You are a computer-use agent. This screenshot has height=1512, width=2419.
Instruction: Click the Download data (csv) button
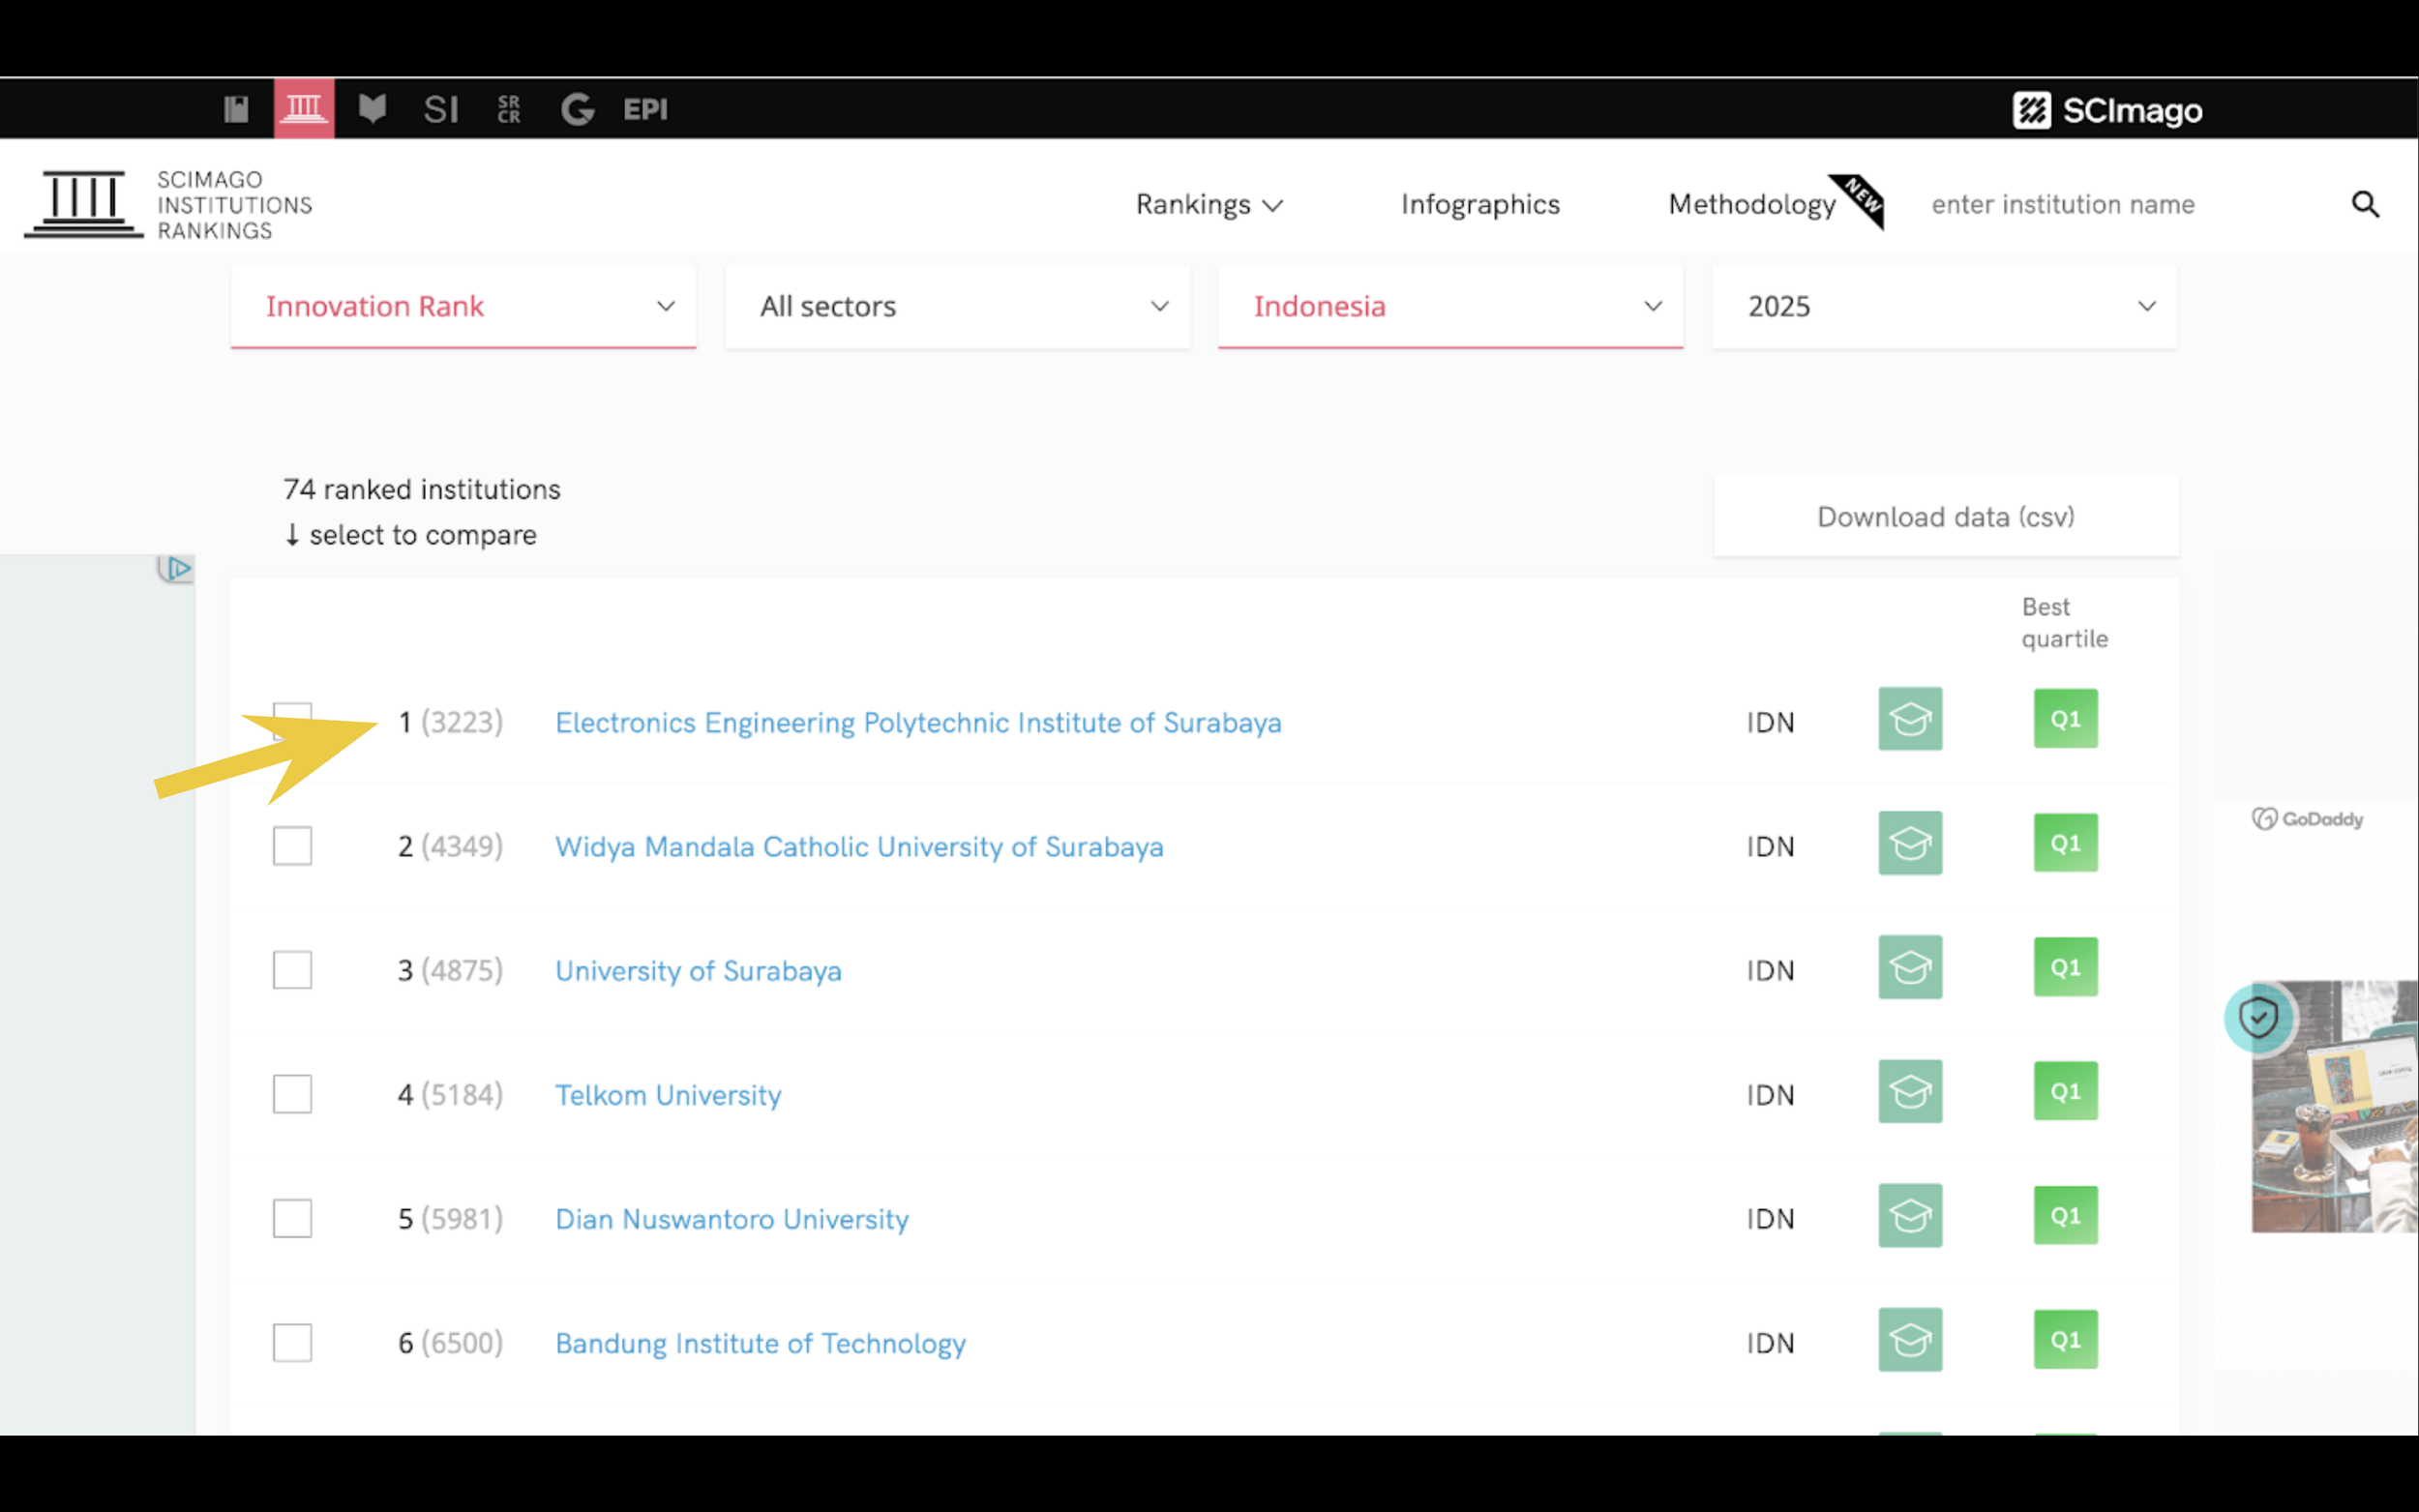[1945, 516]
